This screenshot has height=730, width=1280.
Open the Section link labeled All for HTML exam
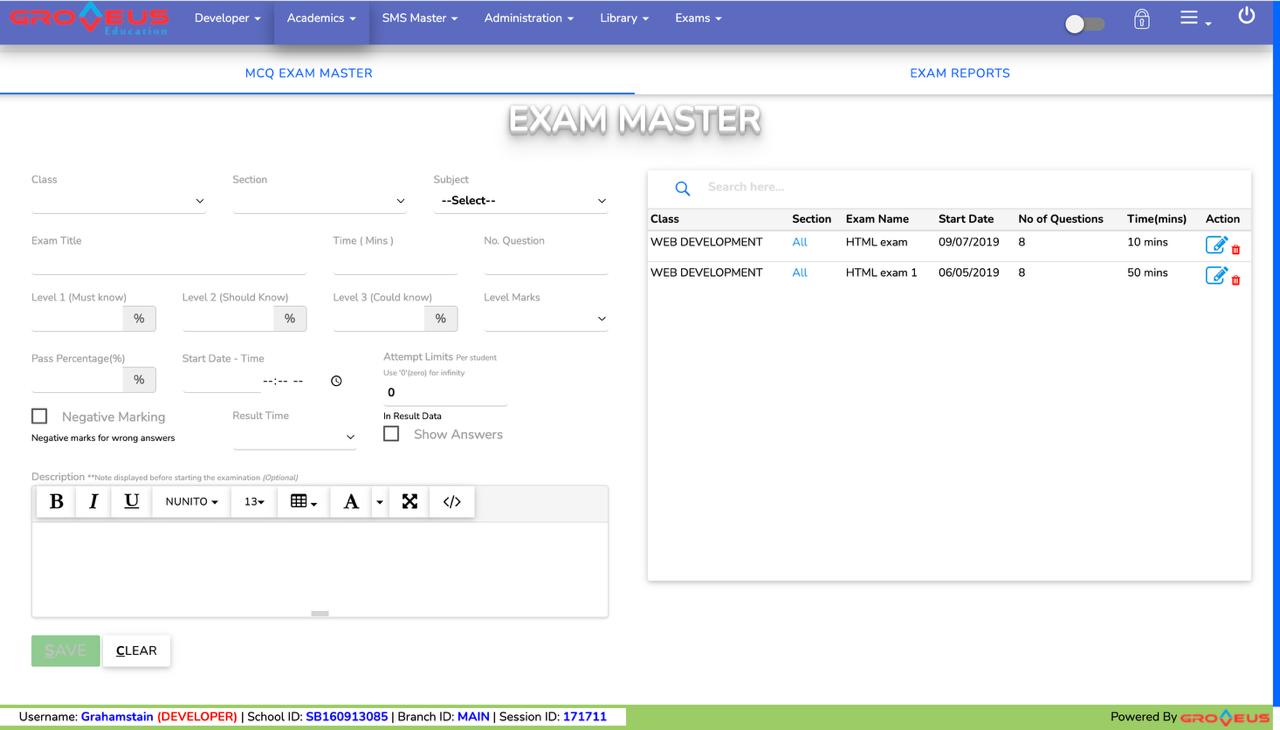(799, 242)
